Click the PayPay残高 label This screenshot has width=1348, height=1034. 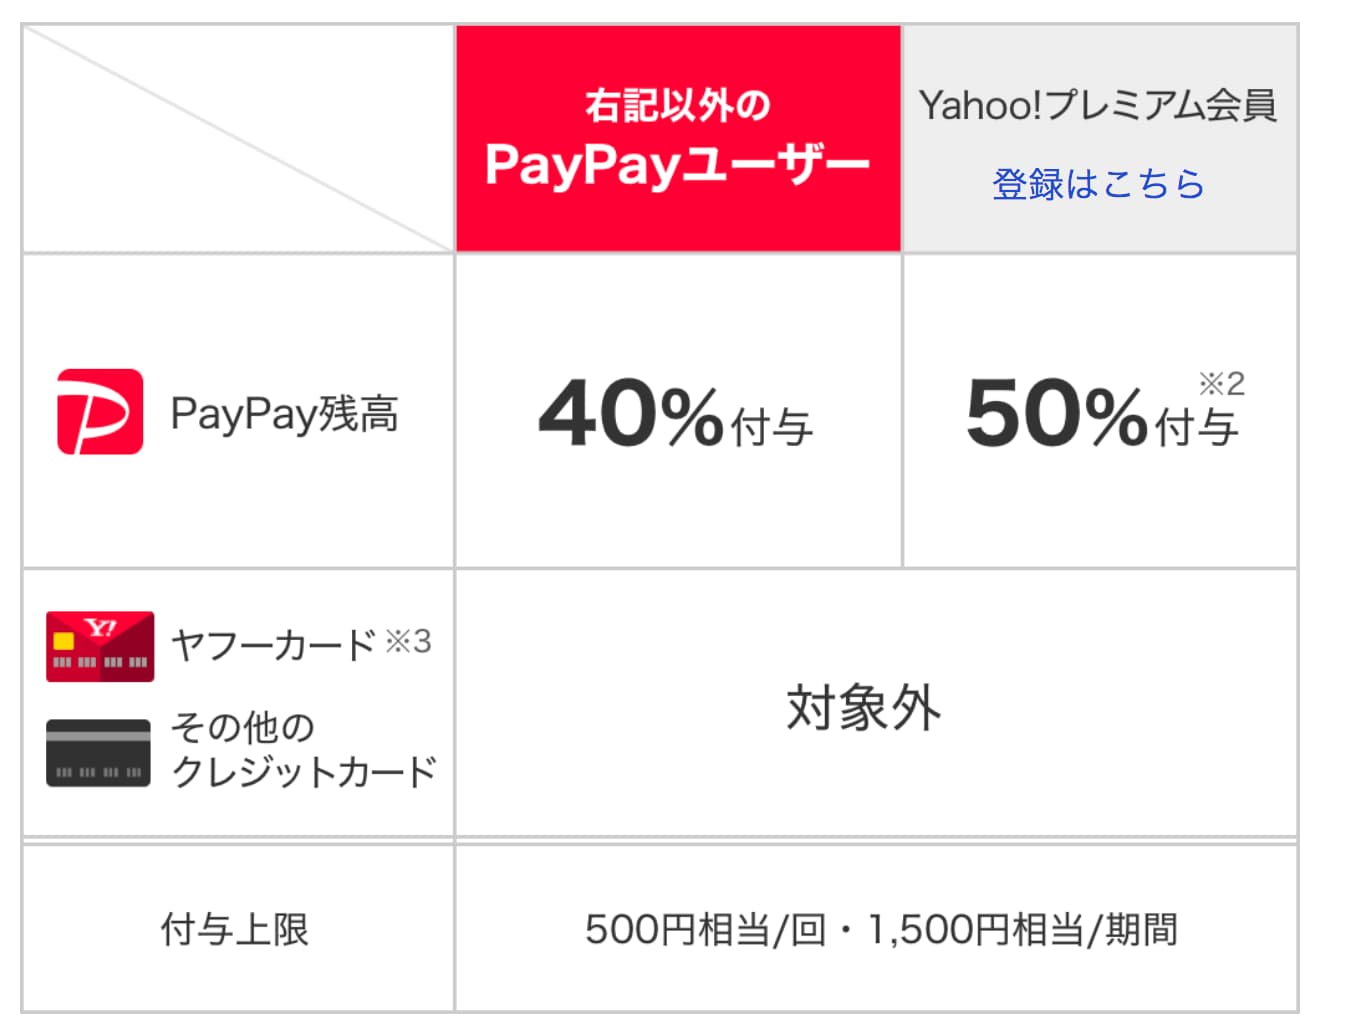click(284, 413)
